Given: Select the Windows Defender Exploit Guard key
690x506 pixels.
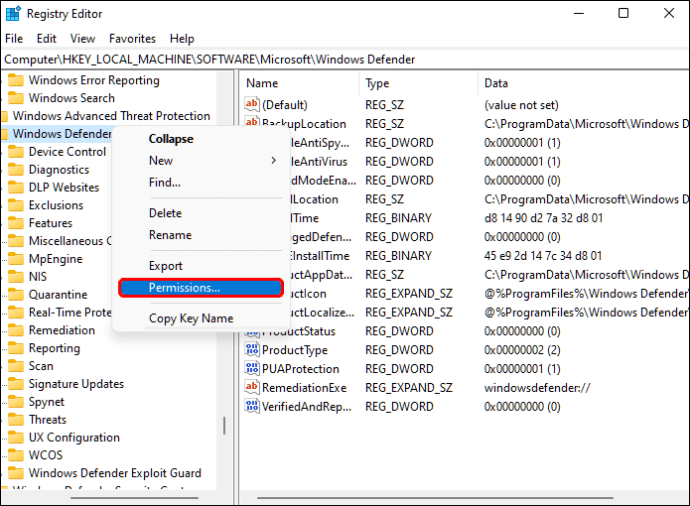Looking at the screenshot, I should pos(114,473).
